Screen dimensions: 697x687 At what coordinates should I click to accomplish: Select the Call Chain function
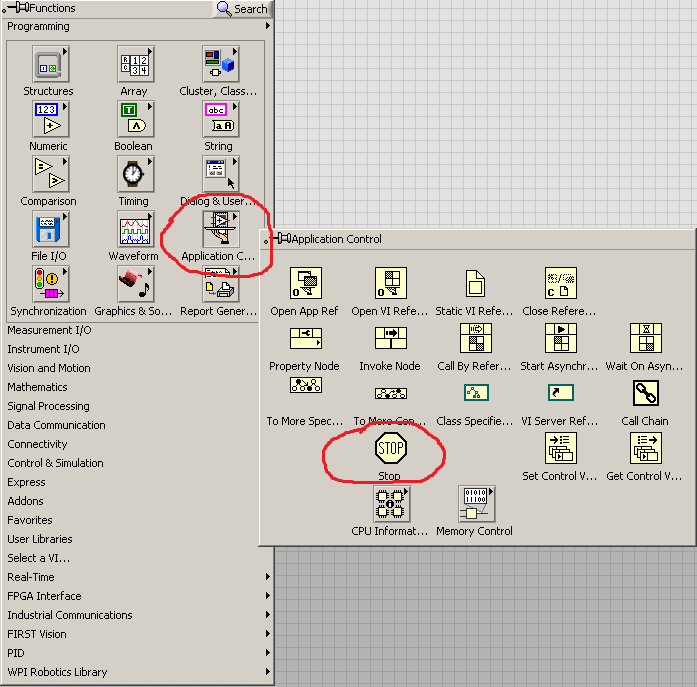[645, 394]
